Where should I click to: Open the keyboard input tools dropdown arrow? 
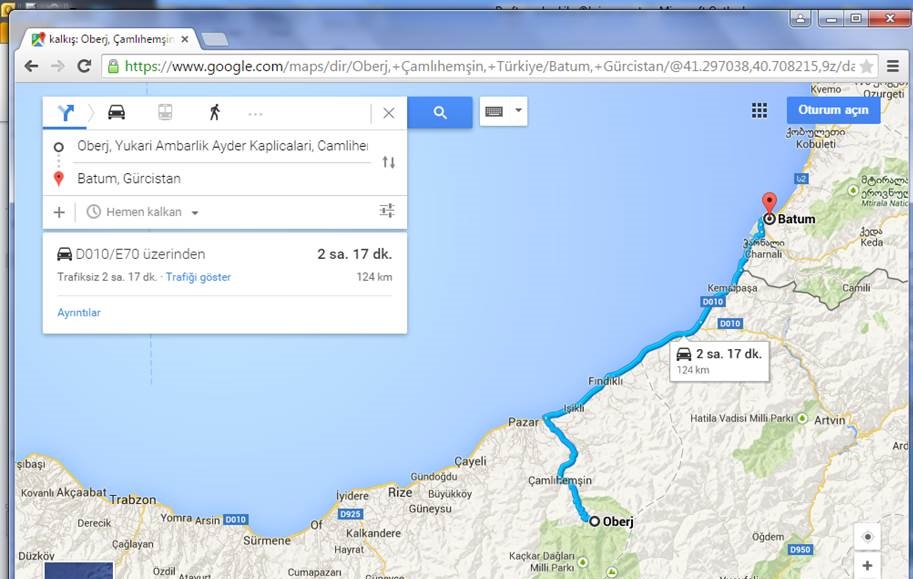tap(518, 110)
